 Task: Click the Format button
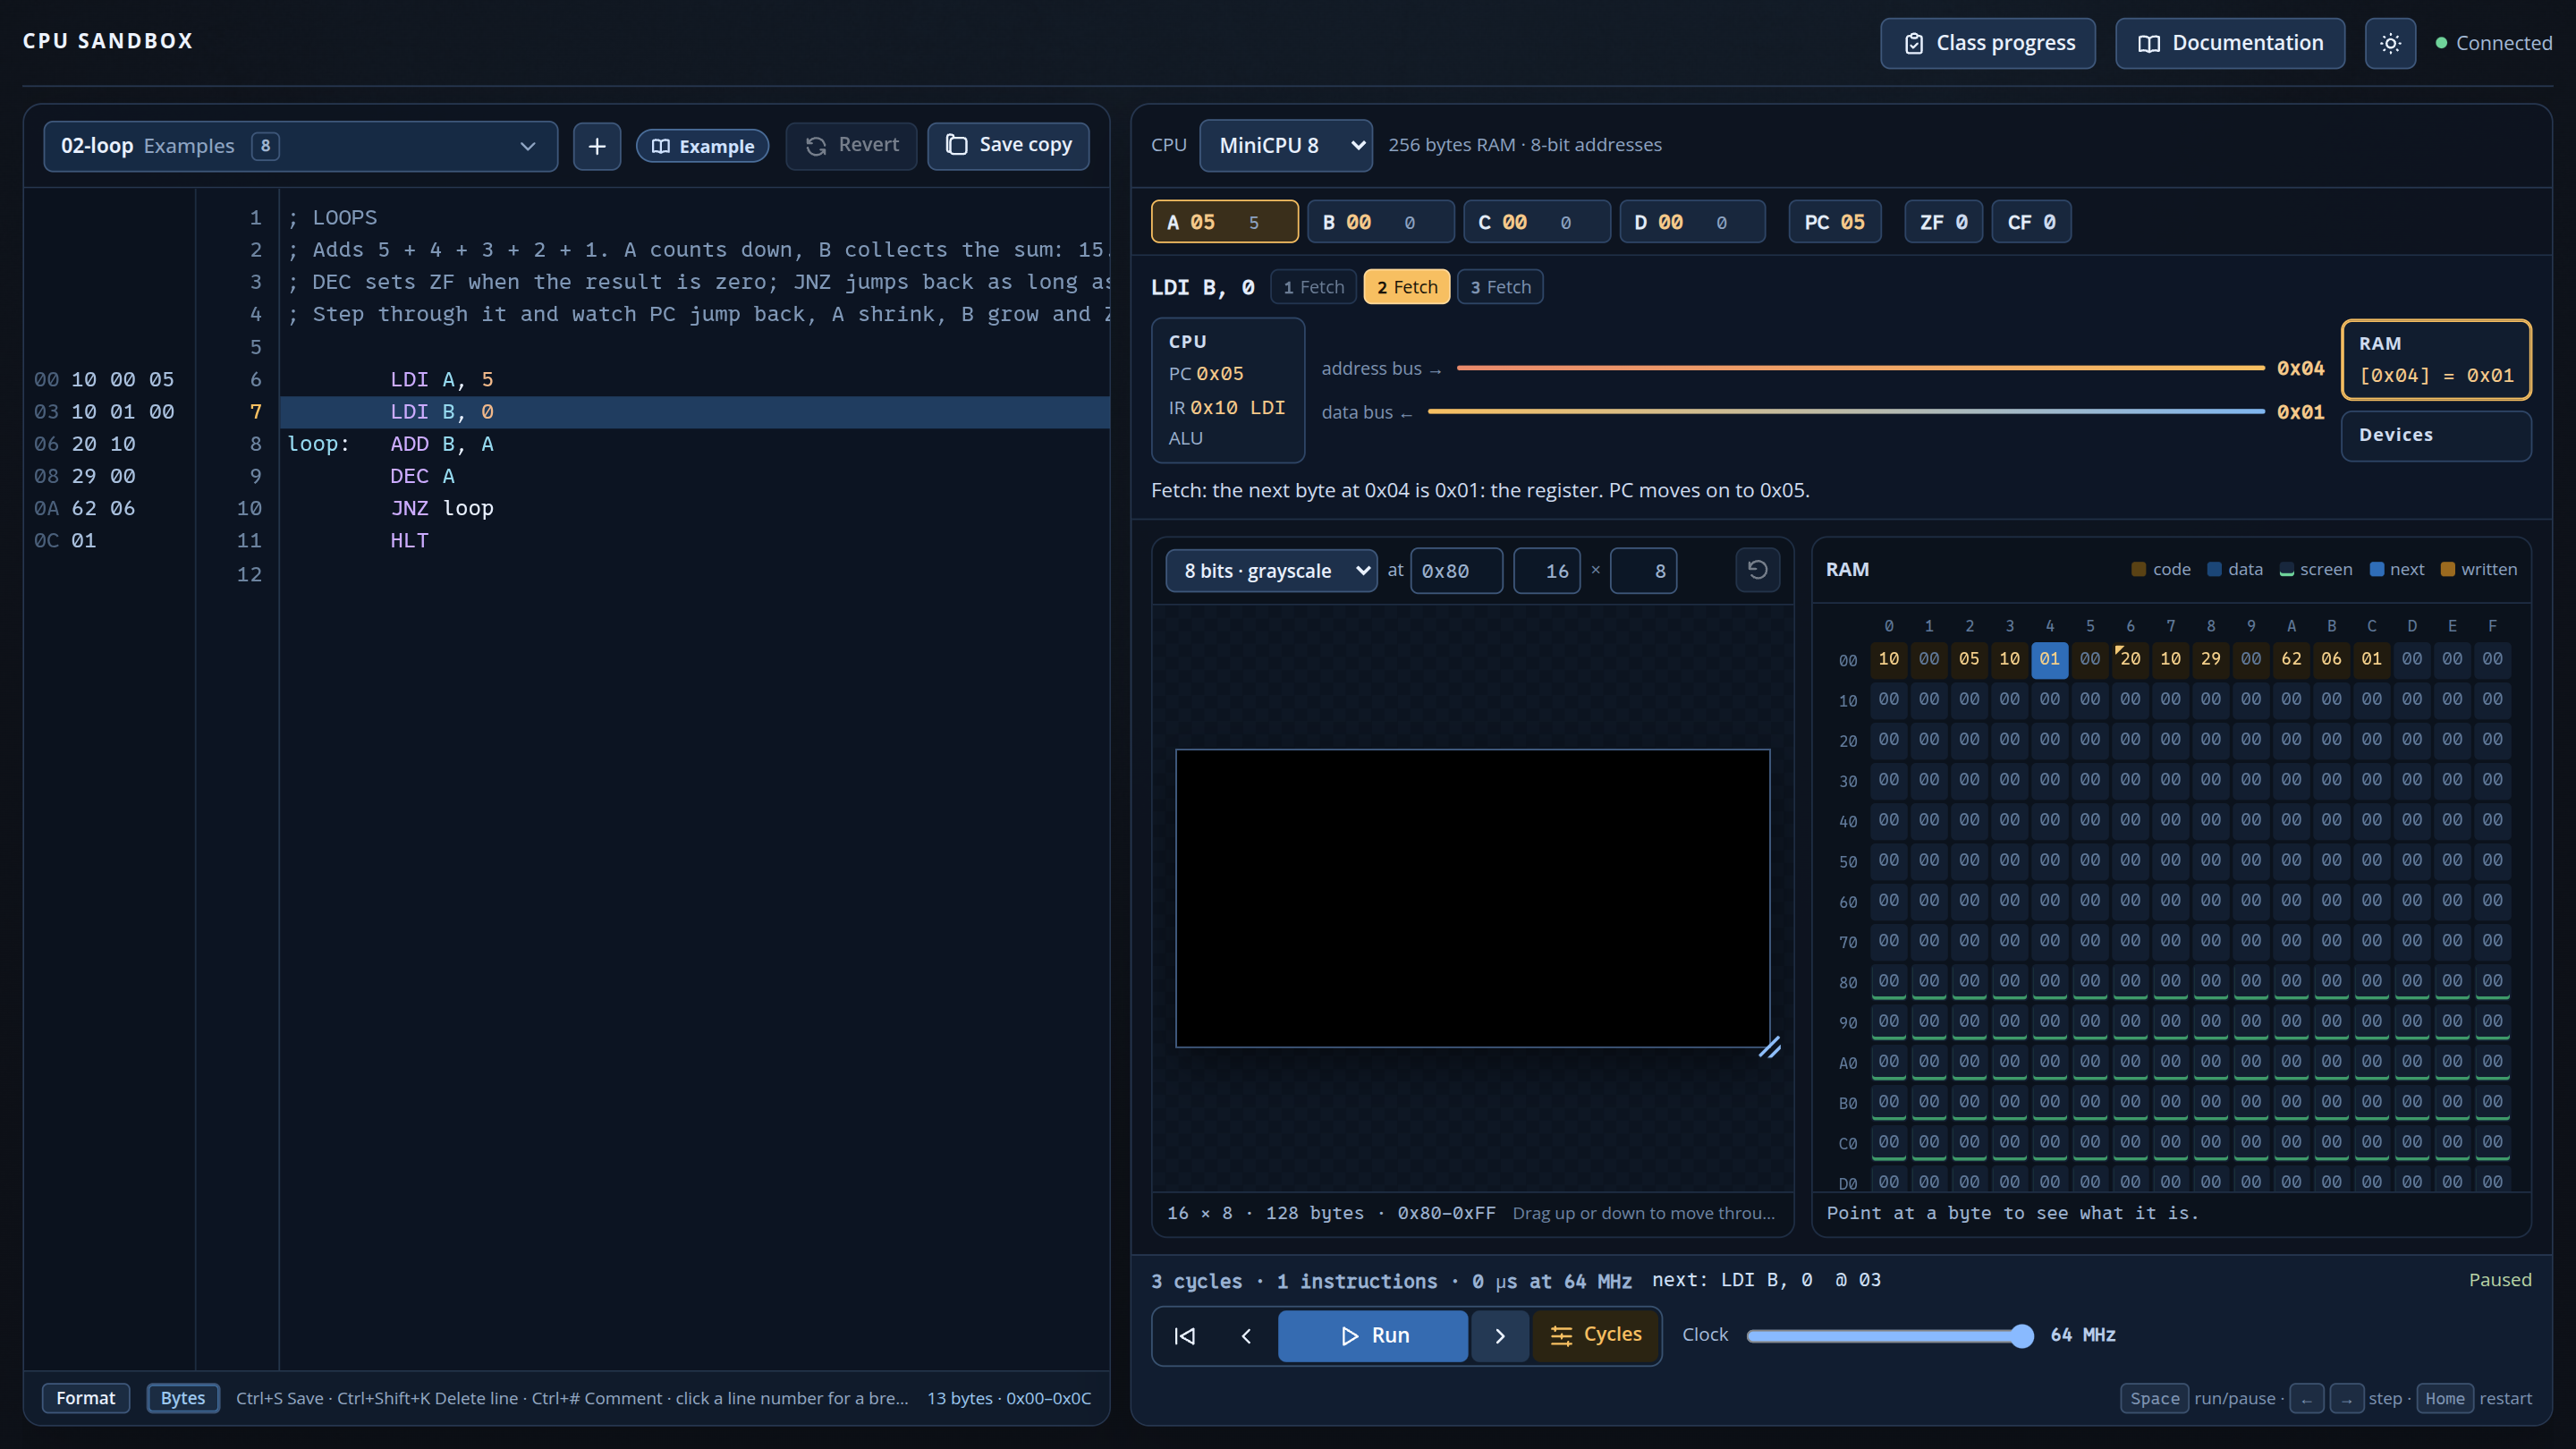tap(86, 1398)
